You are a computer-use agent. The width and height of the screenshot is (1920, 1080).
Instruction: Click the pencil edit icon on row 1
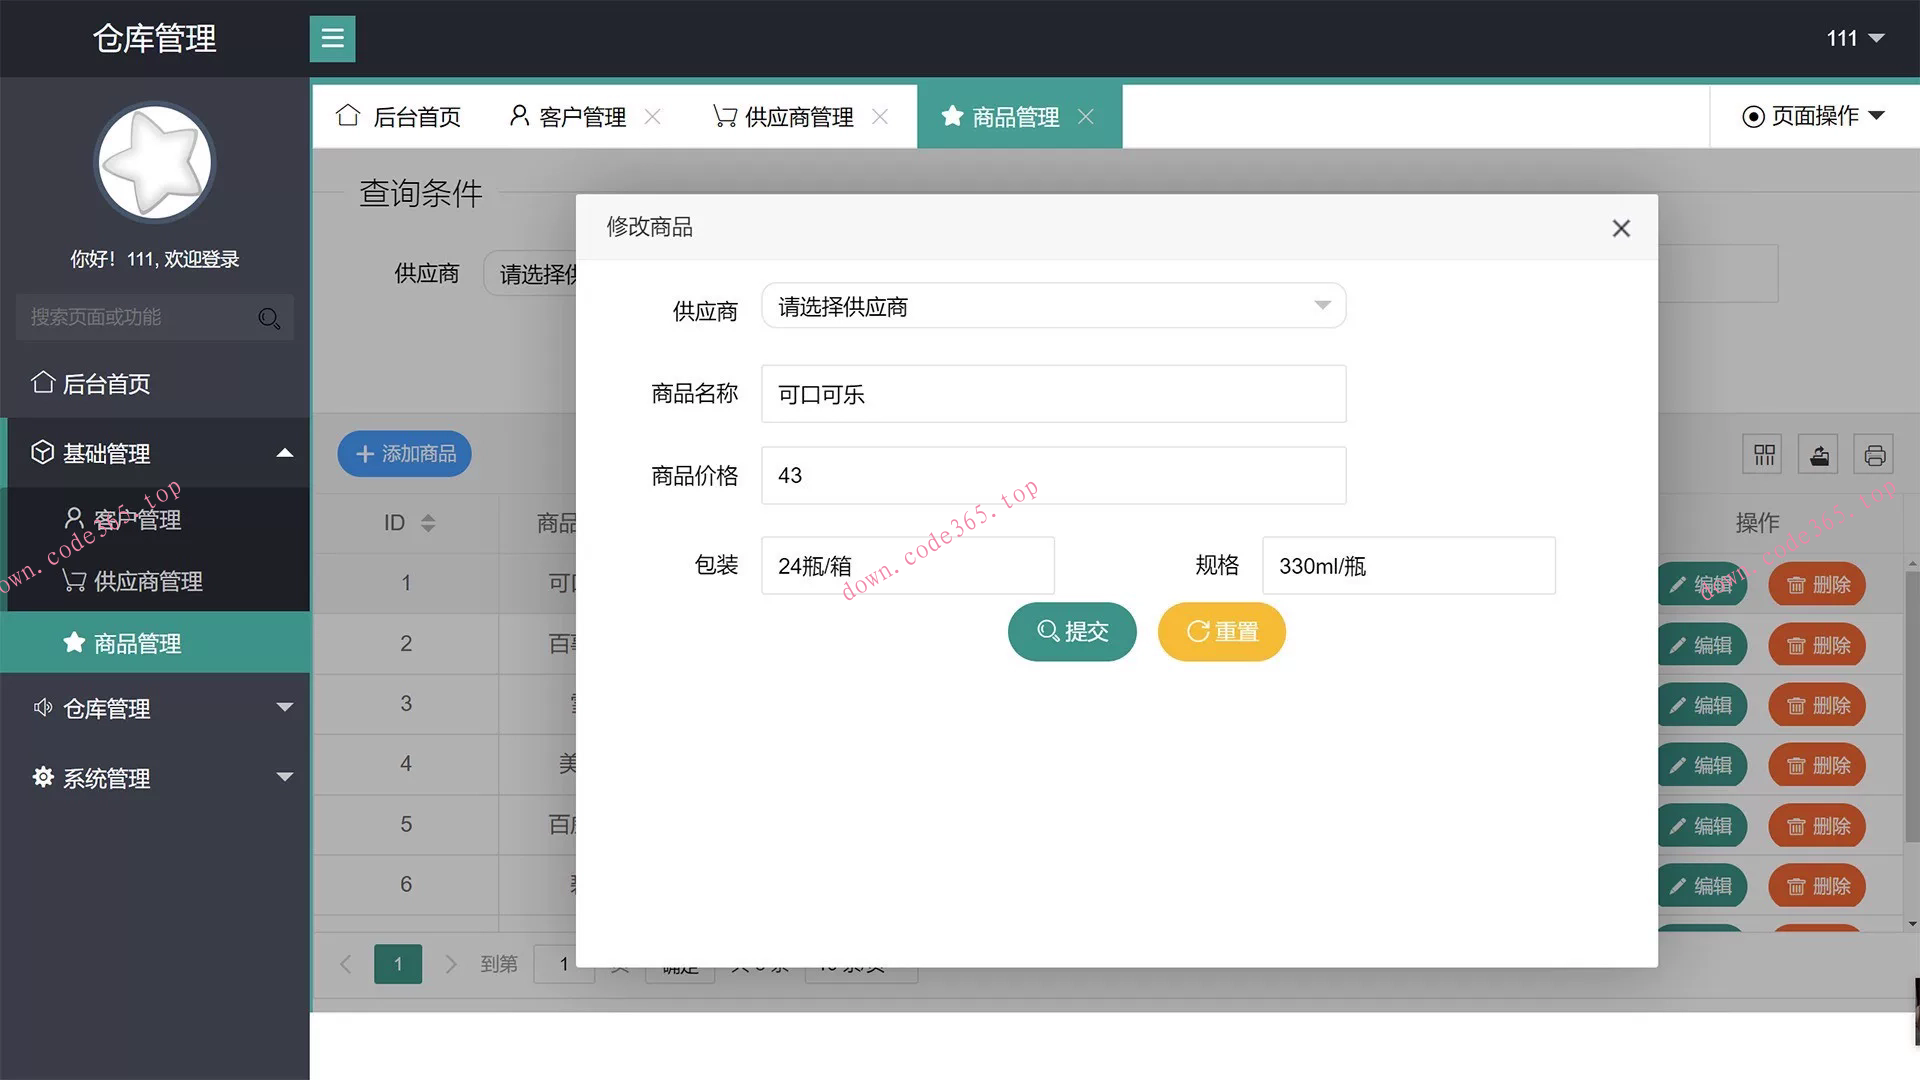1679,584
